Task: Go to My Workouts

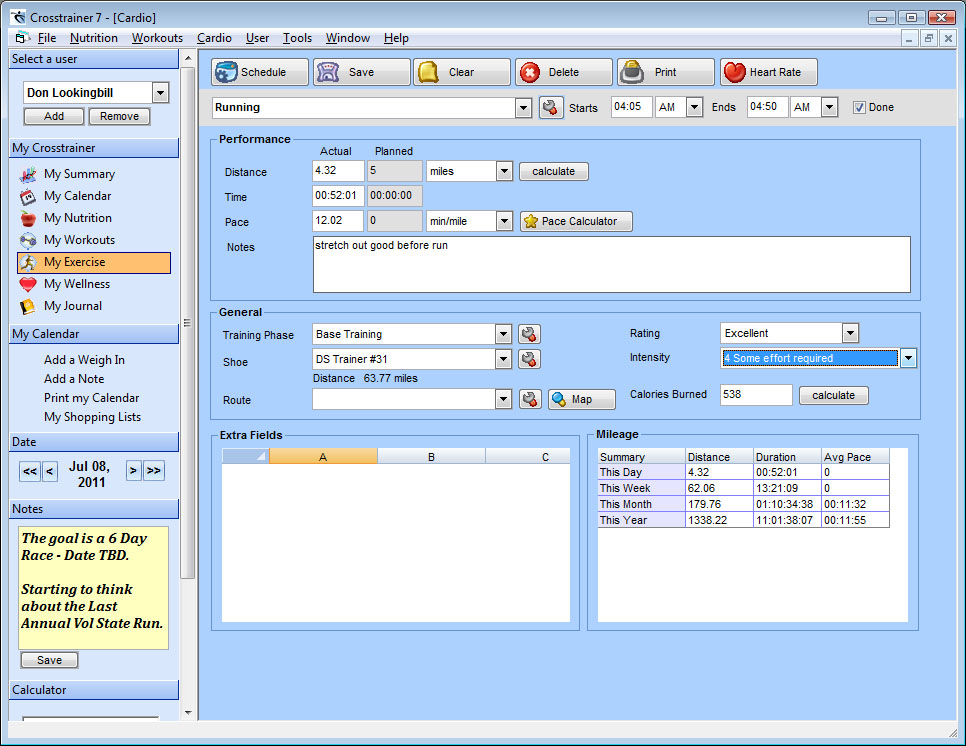Action: 79,240
